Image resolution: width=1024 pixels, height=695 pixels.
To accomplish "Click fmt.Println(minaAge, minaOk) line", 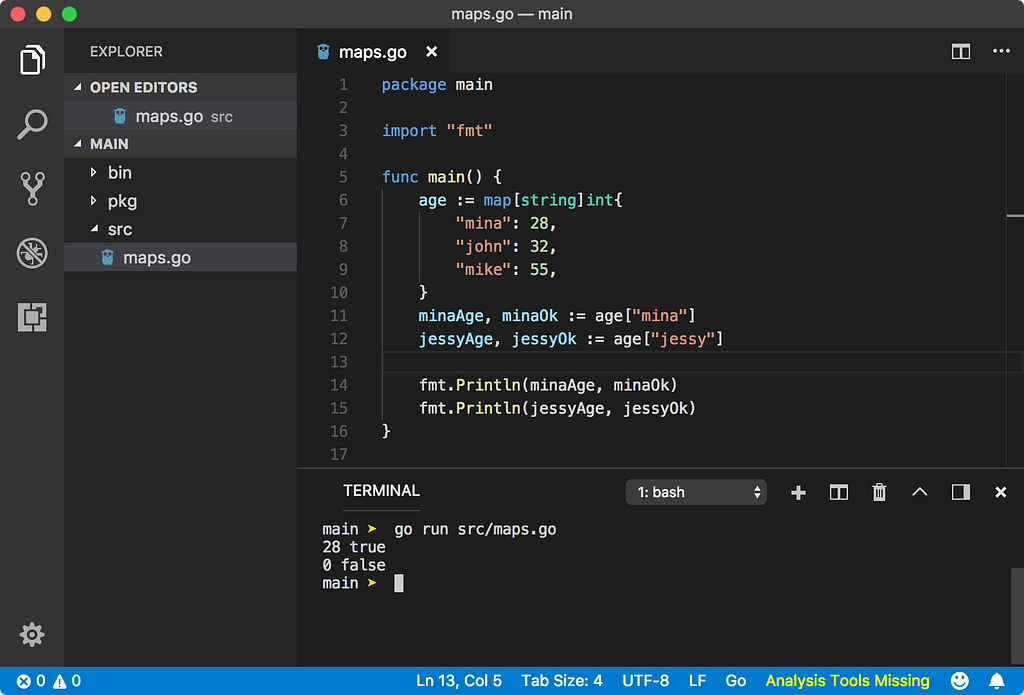I will [x=548, y=385].
